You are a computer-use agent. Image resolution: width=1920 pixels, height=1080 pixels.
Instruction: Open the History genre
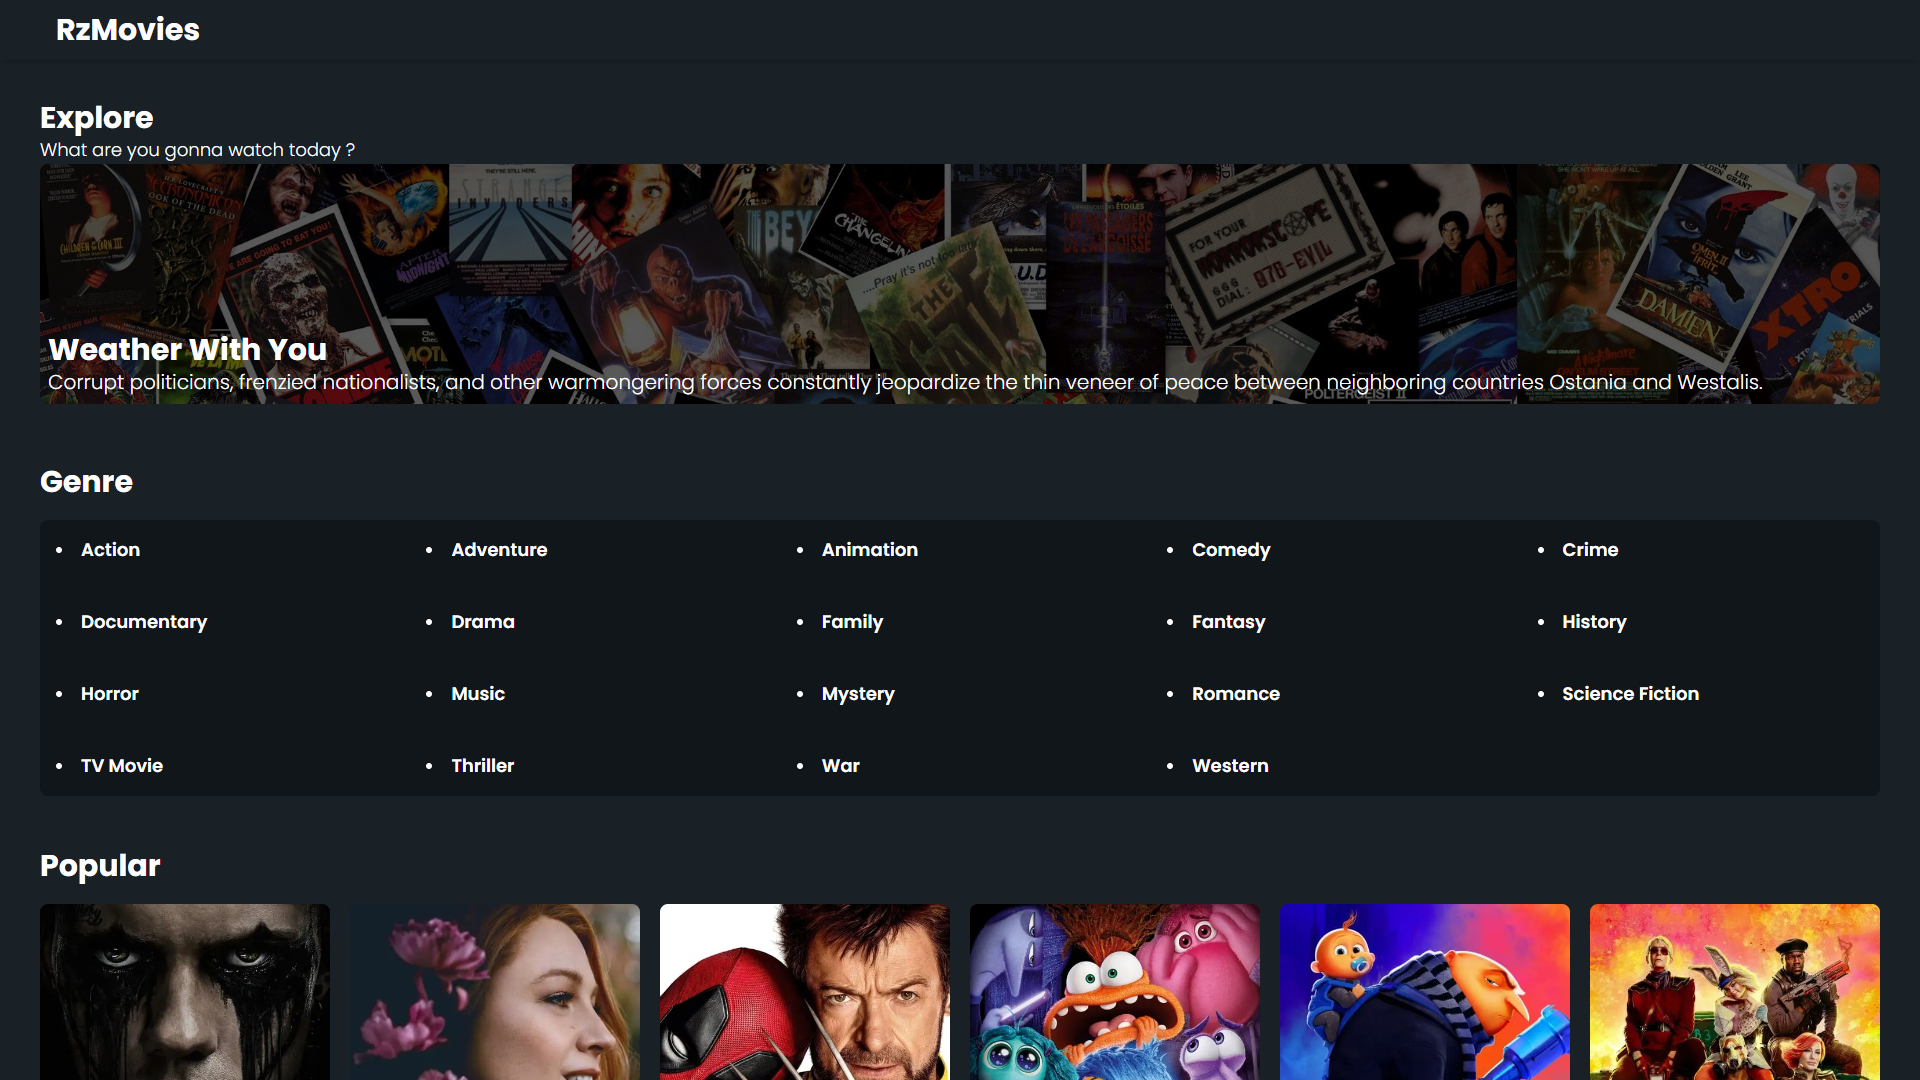(x=1593, y=621)
